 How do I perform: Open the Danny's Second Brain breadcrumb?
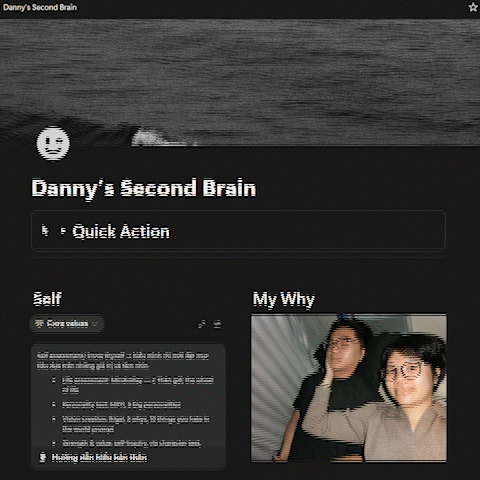pyautogui.click(x=40, y=7)
